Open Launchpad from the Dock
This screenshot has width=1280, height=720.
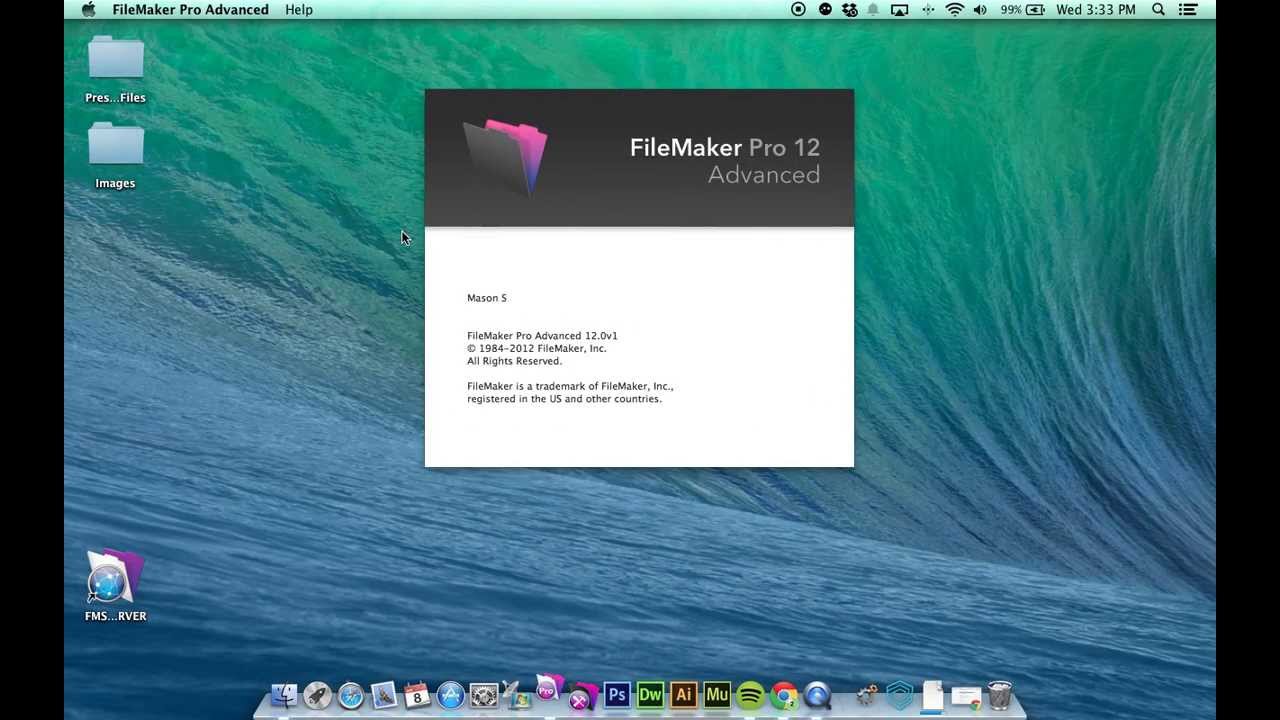click(x=317, y=694)
